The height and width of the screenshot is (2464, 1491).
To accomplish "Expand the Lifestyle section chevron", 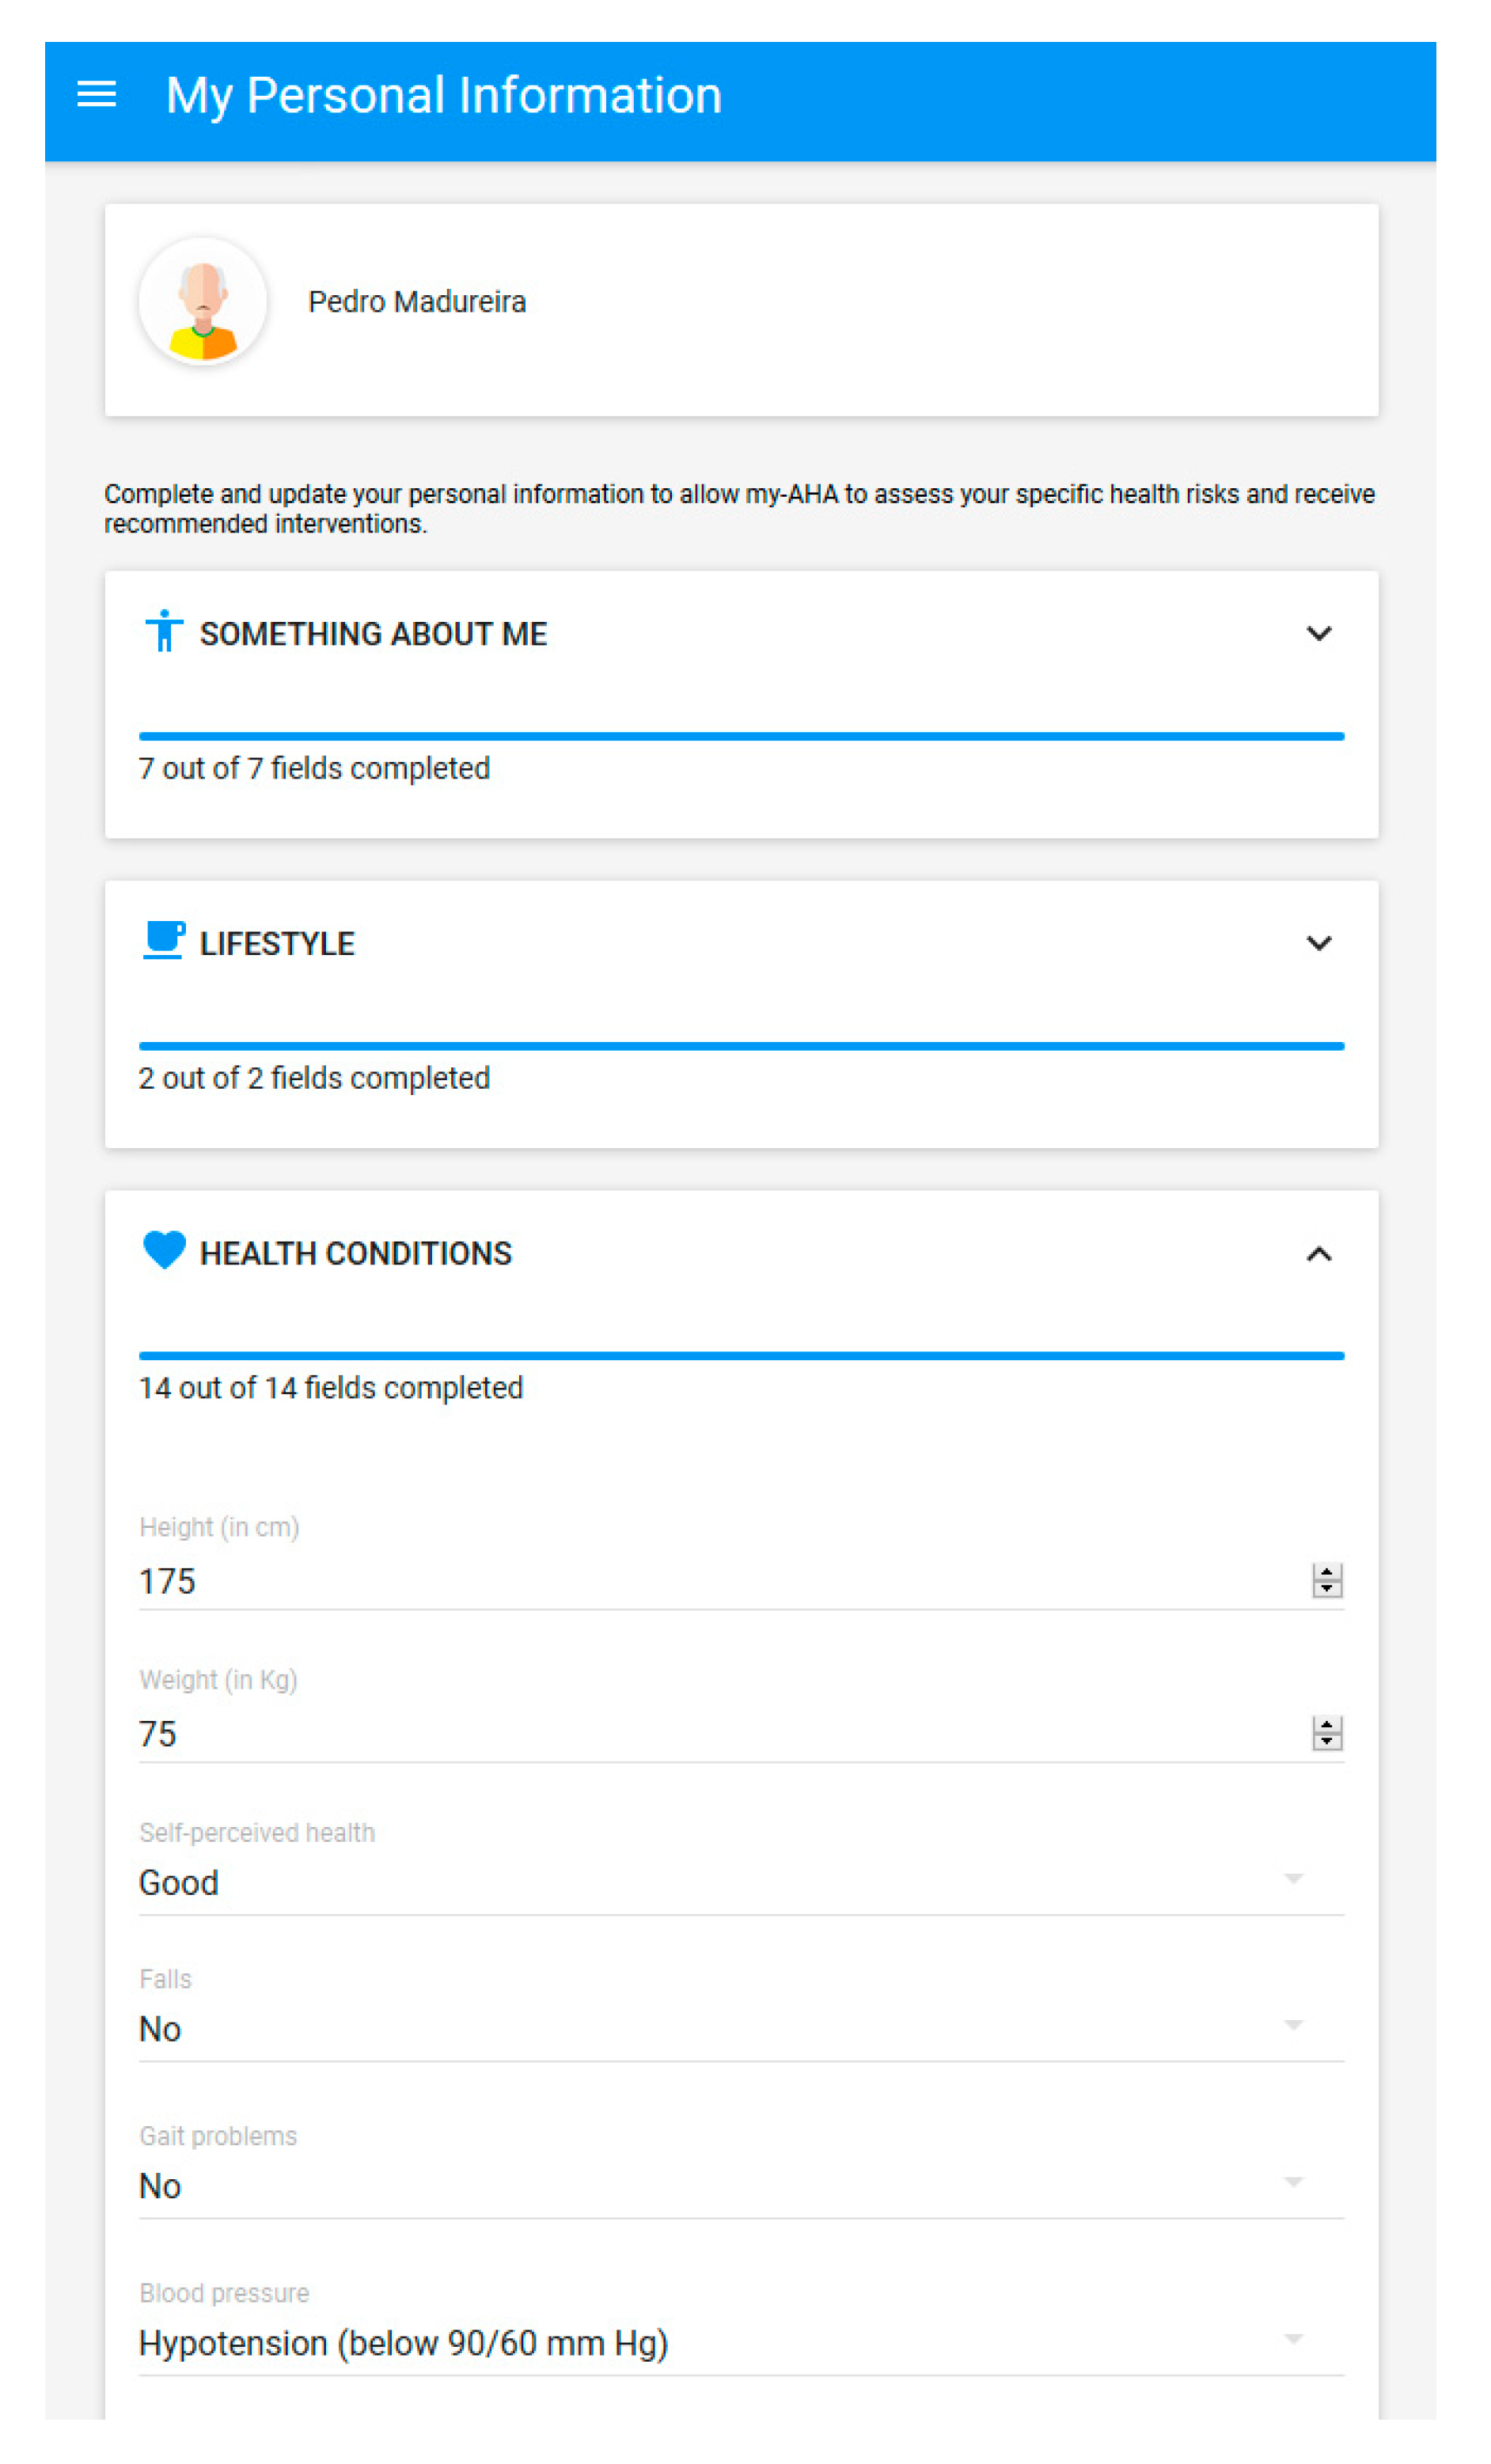I will tap(1318, 943).
